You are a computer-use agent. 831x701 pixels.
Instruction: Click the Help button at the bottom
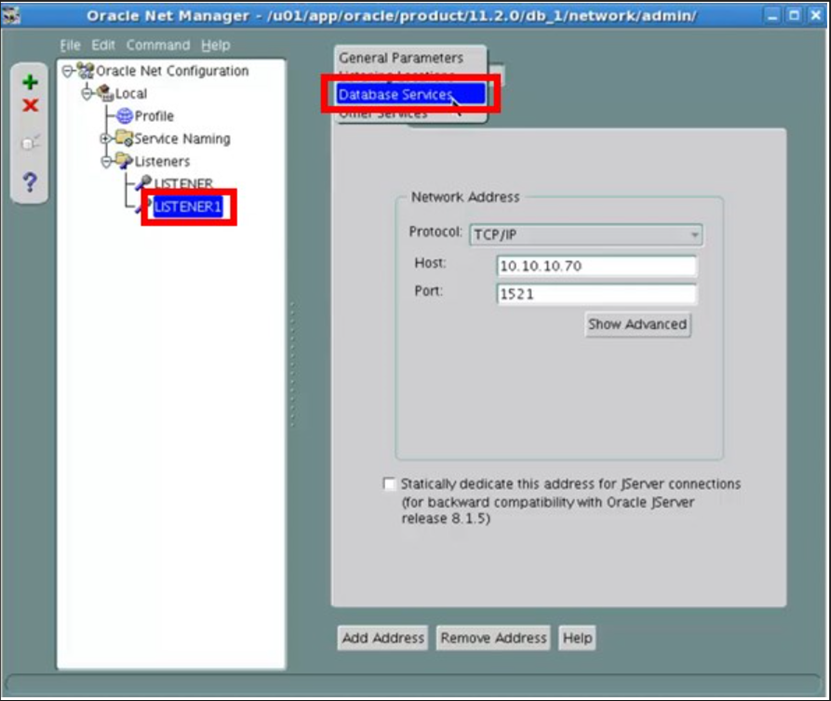pyautogui.click(x=577, y=638)
